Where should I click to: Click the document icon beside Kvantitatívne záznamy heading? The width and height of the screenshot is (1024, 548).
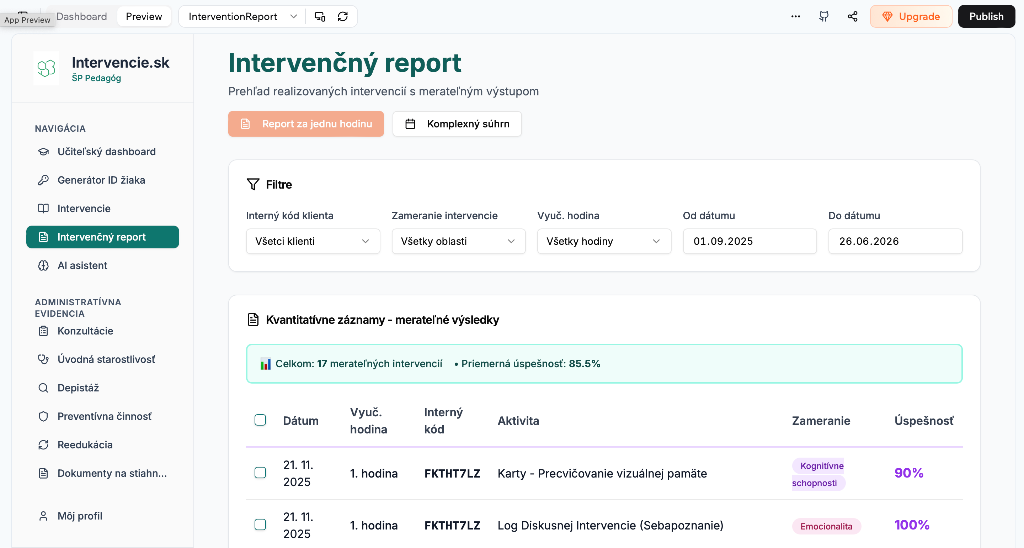click(x=253, y=320)
